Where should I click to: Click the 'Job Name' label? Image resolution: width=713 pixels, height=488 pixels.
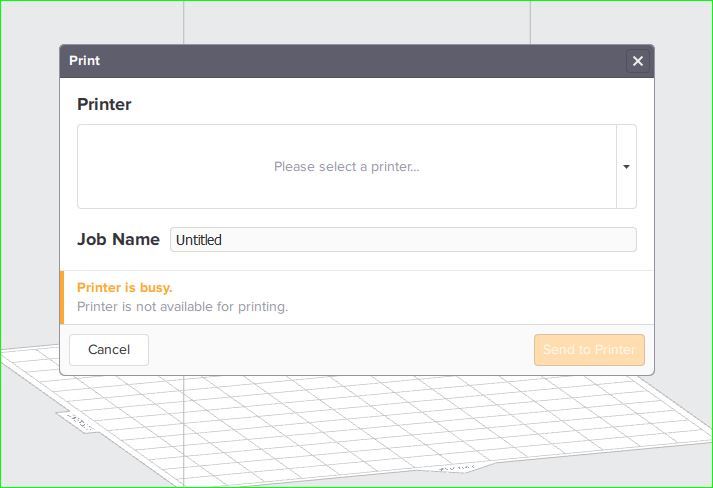click(x=118, y=239)
